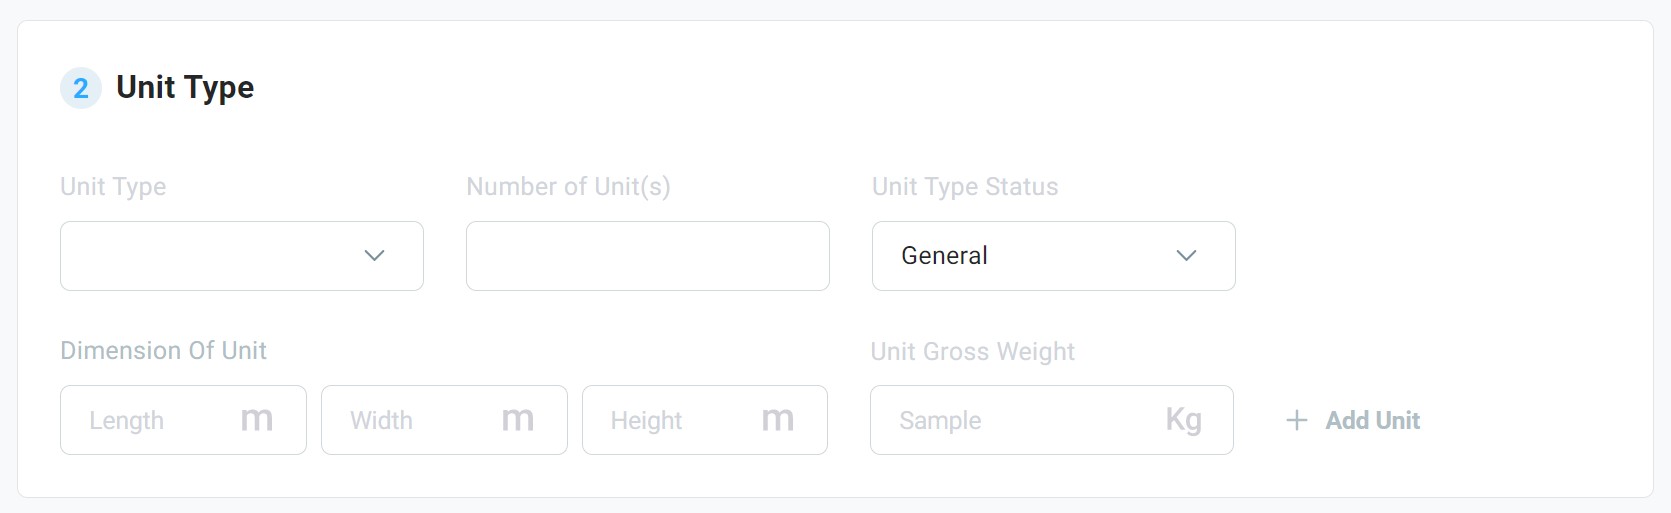The width and height of the screenshot is (1671, 513).
Task: Click the chevron arrow next to General
Action: coord(1186,256)
